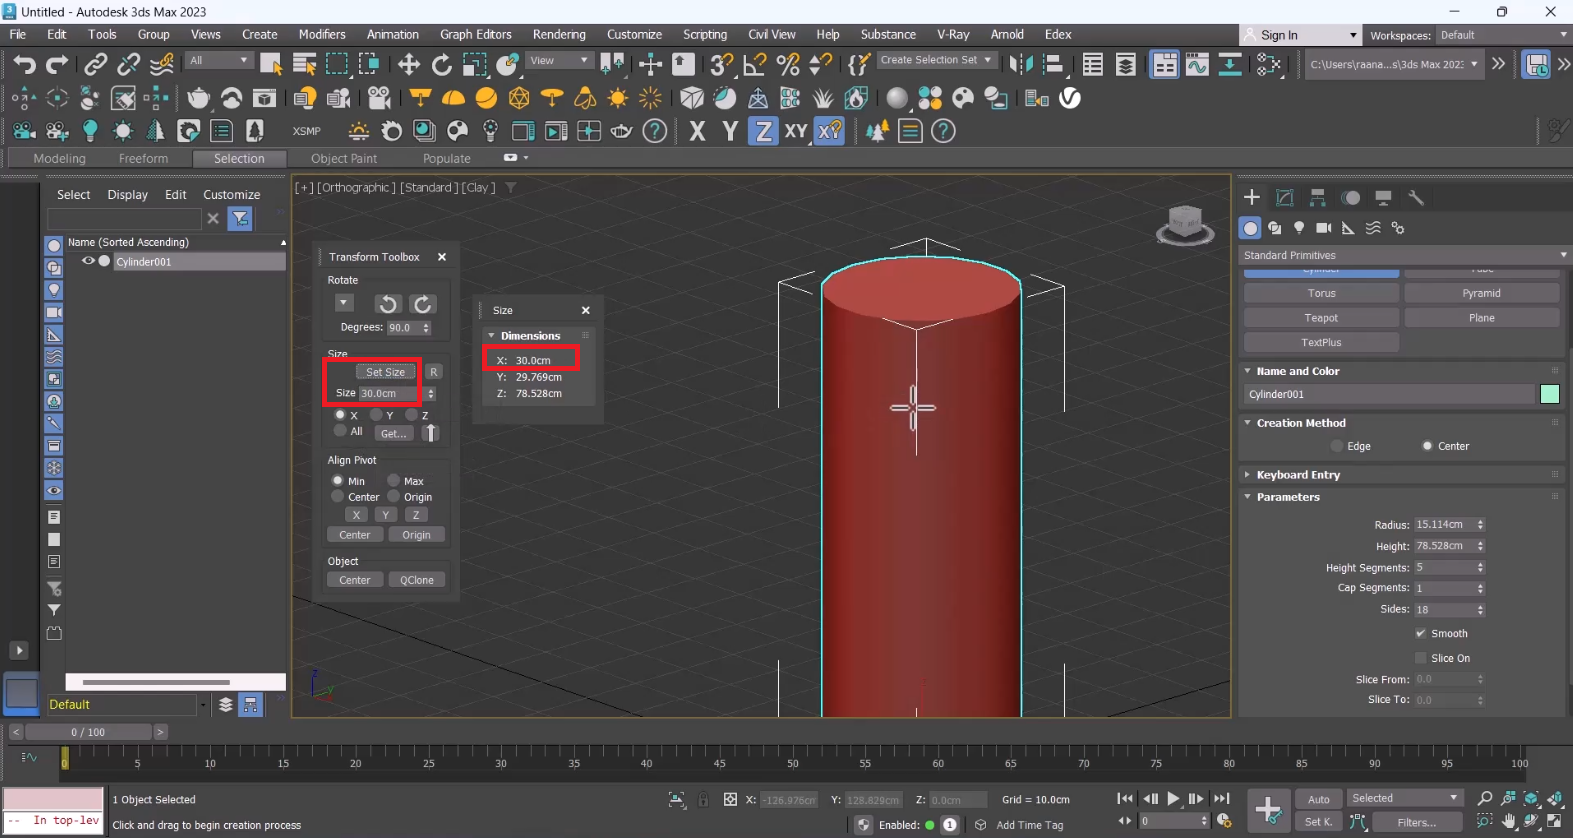Switch to the Freeform ribbon tab
1573x838 pixels.
tap(143, 158)
